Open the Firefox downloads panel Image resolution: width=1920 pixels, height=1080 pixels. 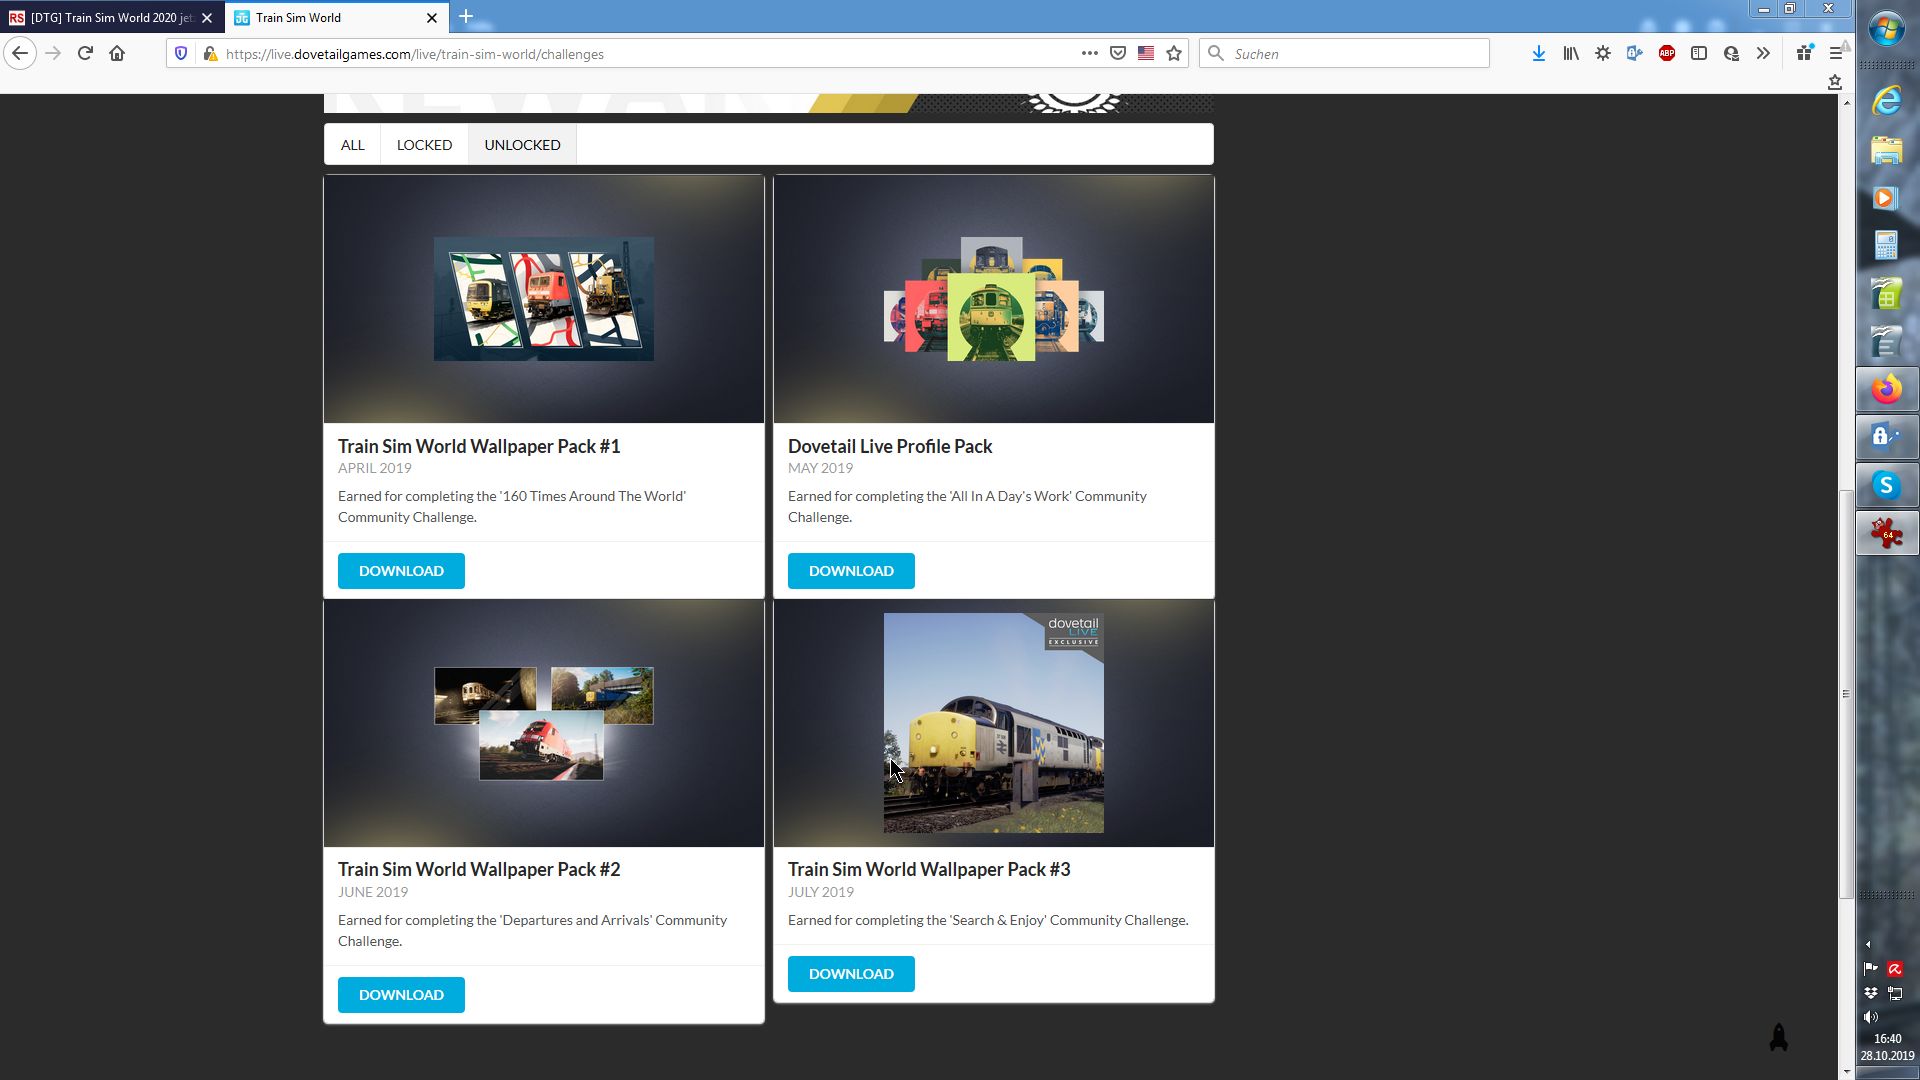tap(1539, 54)
